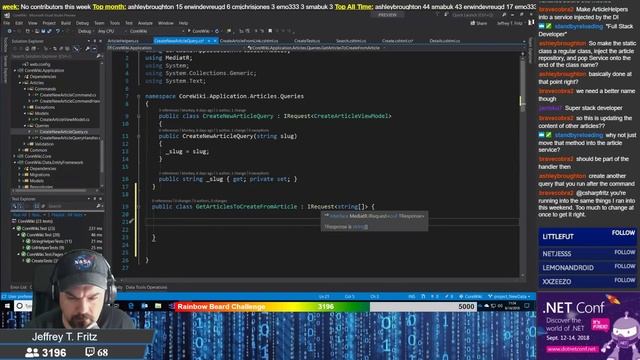Click the Undo toolbar icon
640x360 pixels.
point(58,31)
